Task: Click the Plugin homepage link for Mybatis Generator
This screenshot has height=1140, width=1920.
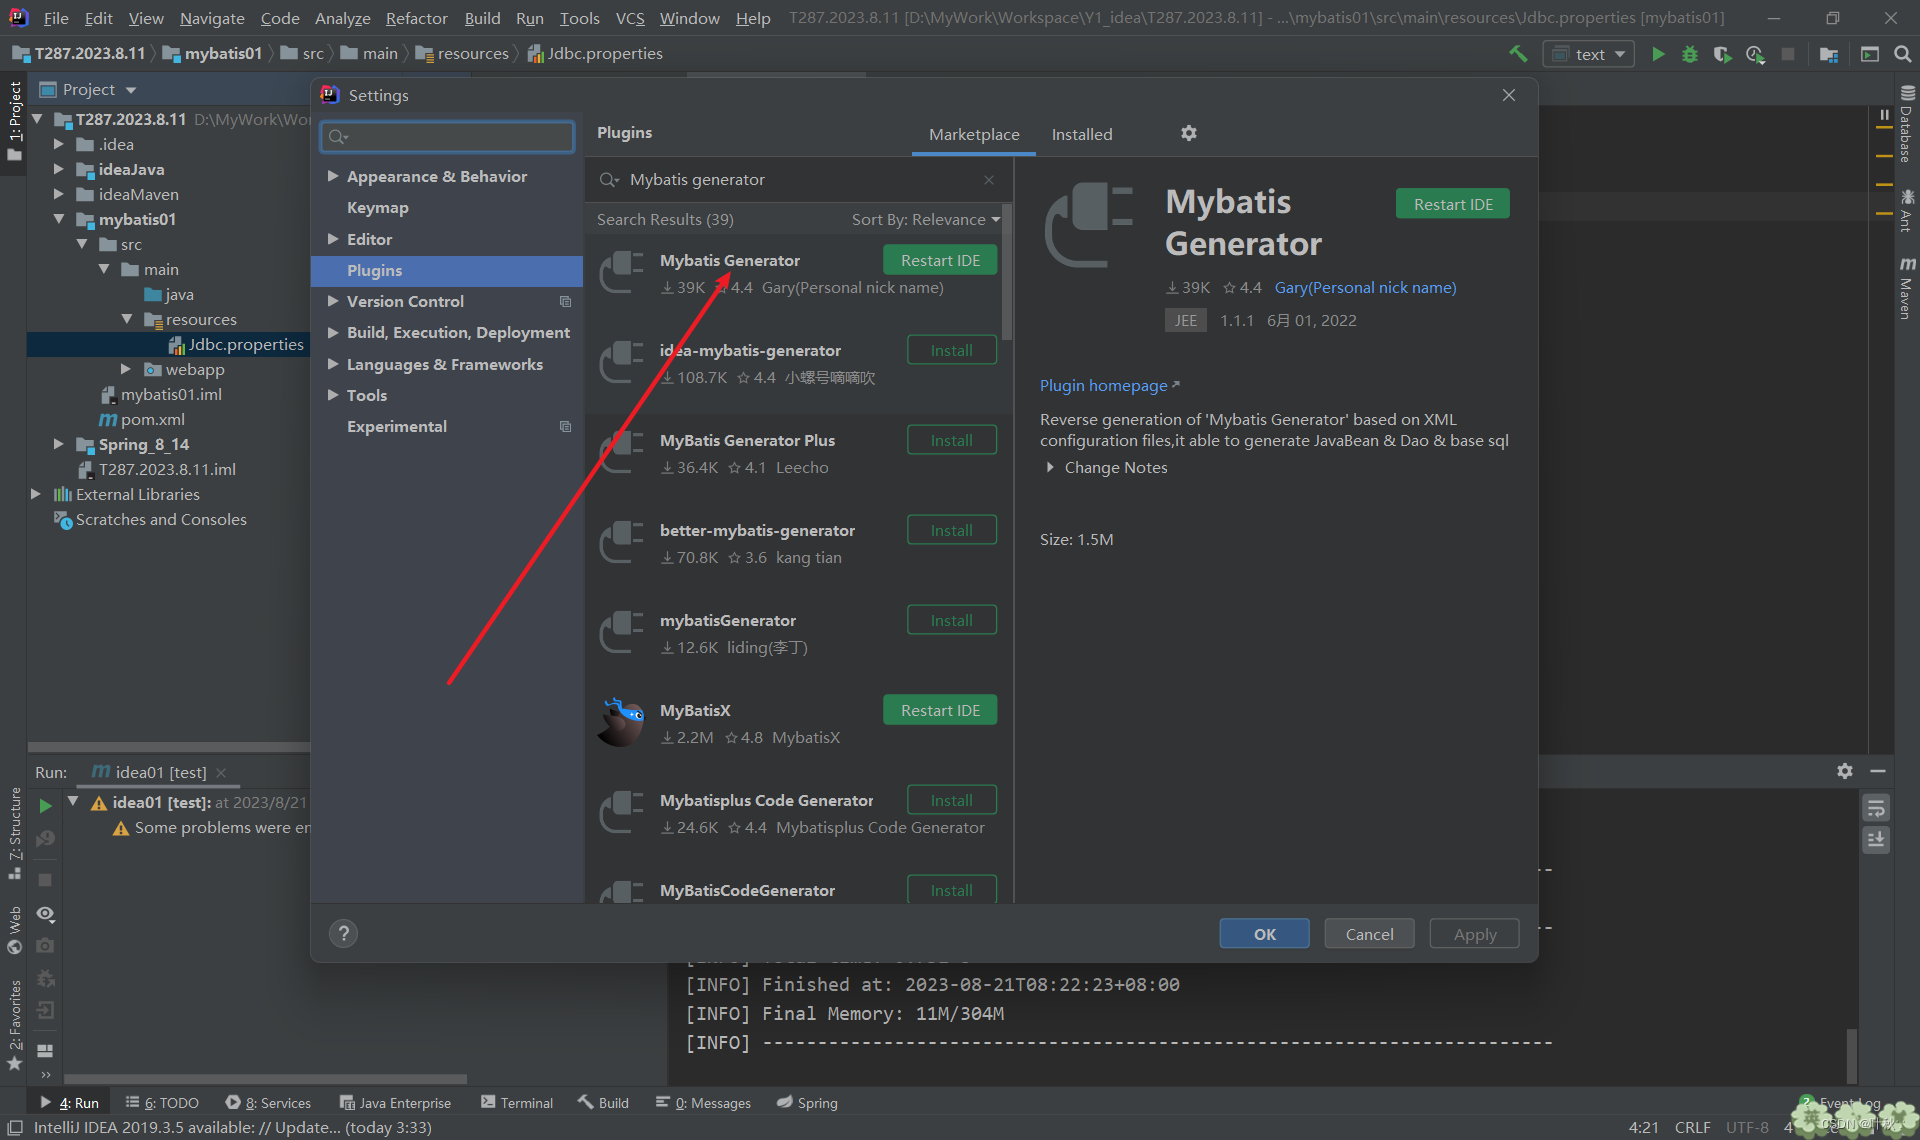Action: click(1102, 385)
